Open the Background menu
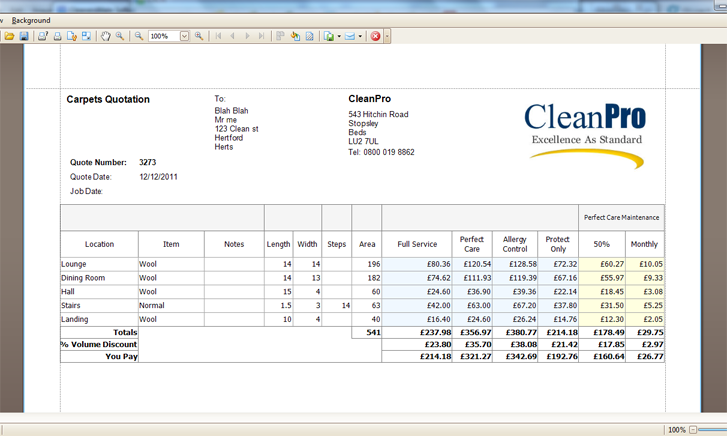 coord(31,20)
